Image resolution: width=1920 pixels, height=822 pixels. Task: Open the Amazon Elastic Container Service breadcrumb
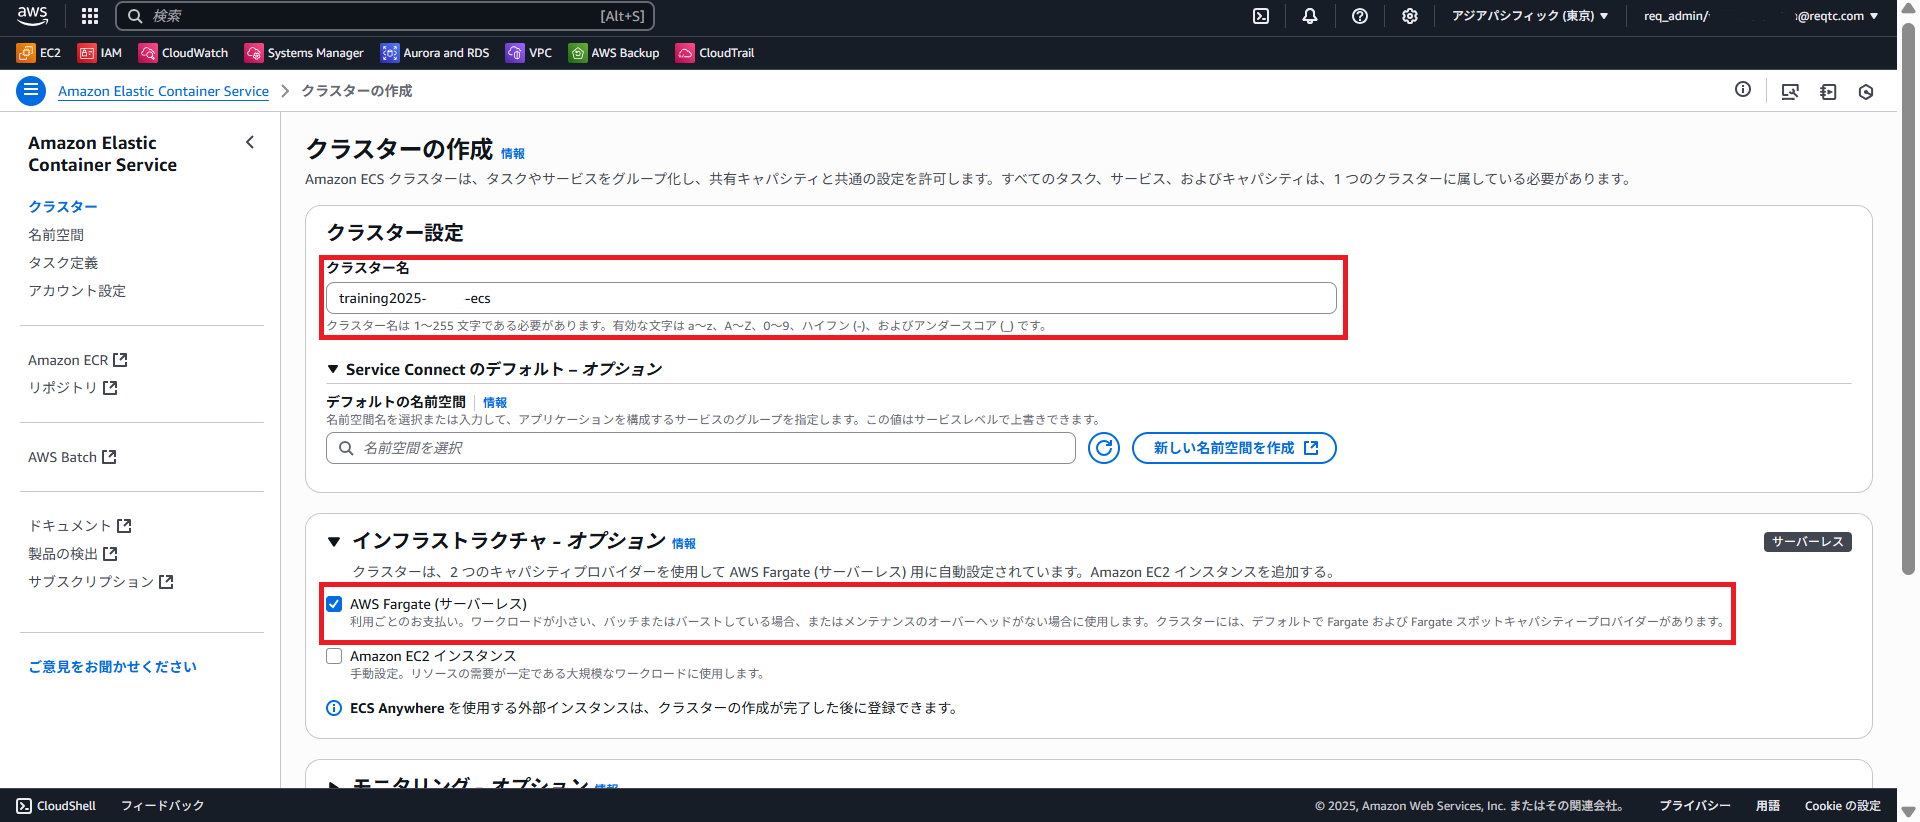pyautogui.click(x=163, y=91)
